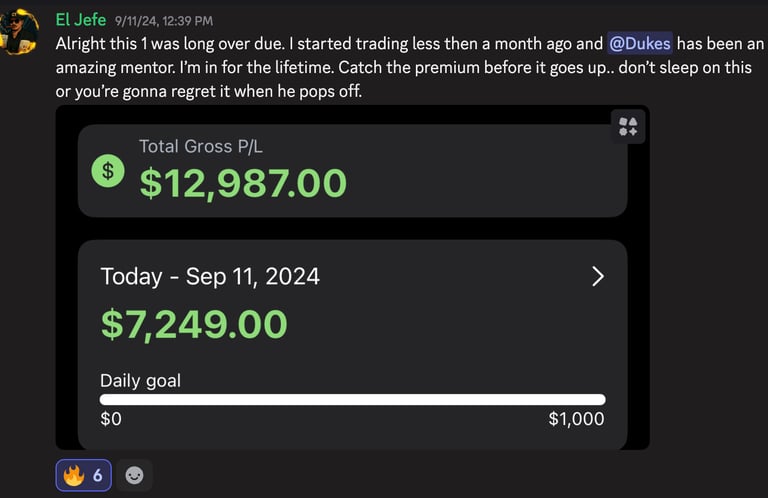Open El Jefe username profile
The height and width of the screenshot is (498, 768).
(x=81, y=20)
